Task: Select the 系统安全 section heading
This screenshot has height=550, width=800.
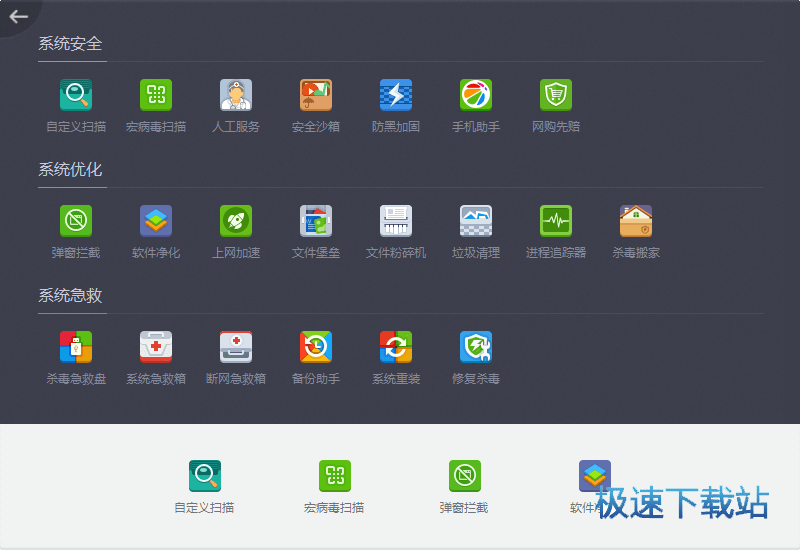Action: click(x=70, y=43)
